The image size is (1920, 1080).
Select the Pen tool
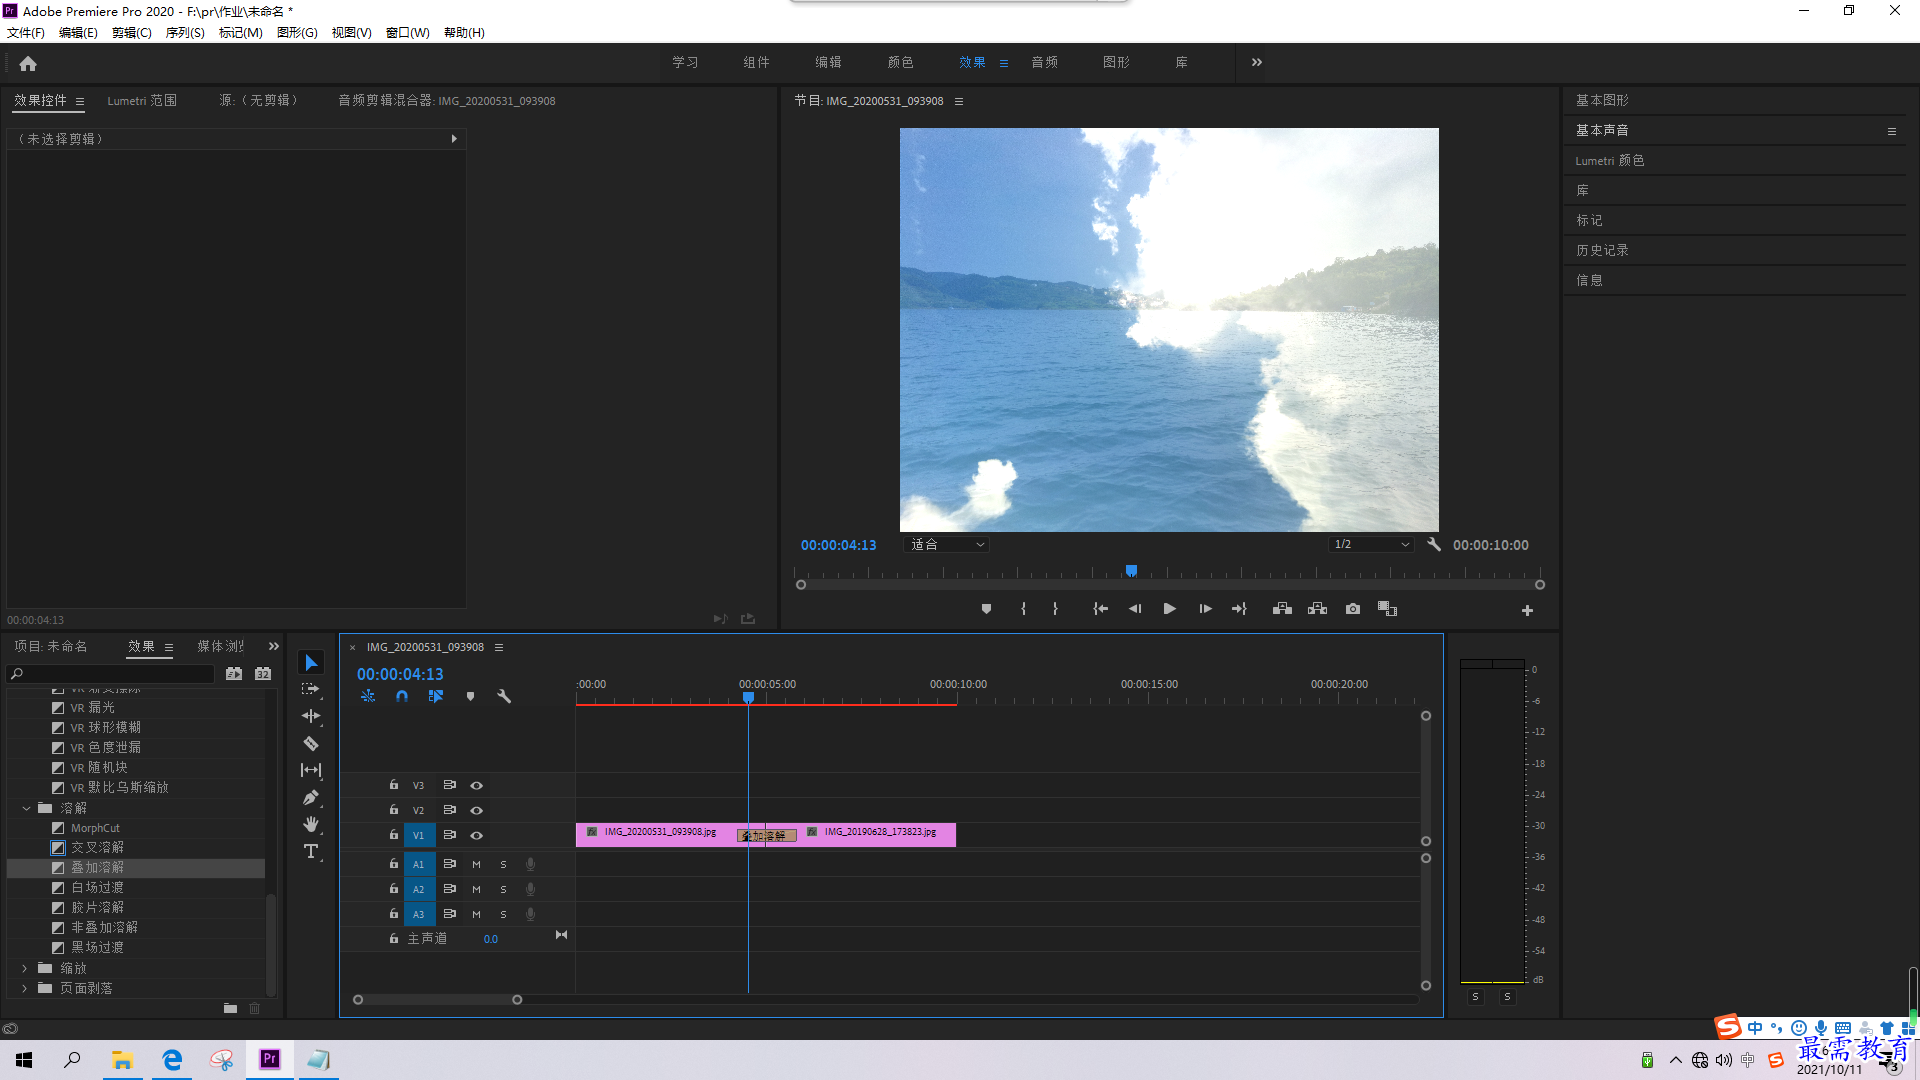(x=311, y=797)
